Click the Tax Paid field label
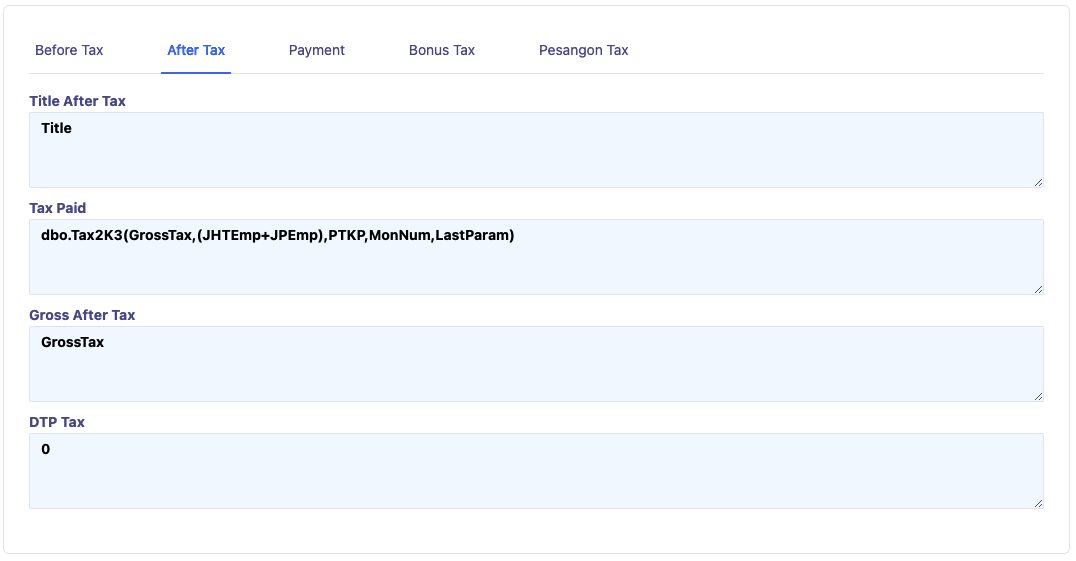1076x561 pixels. pyautogui.click(x=58, y=208)
